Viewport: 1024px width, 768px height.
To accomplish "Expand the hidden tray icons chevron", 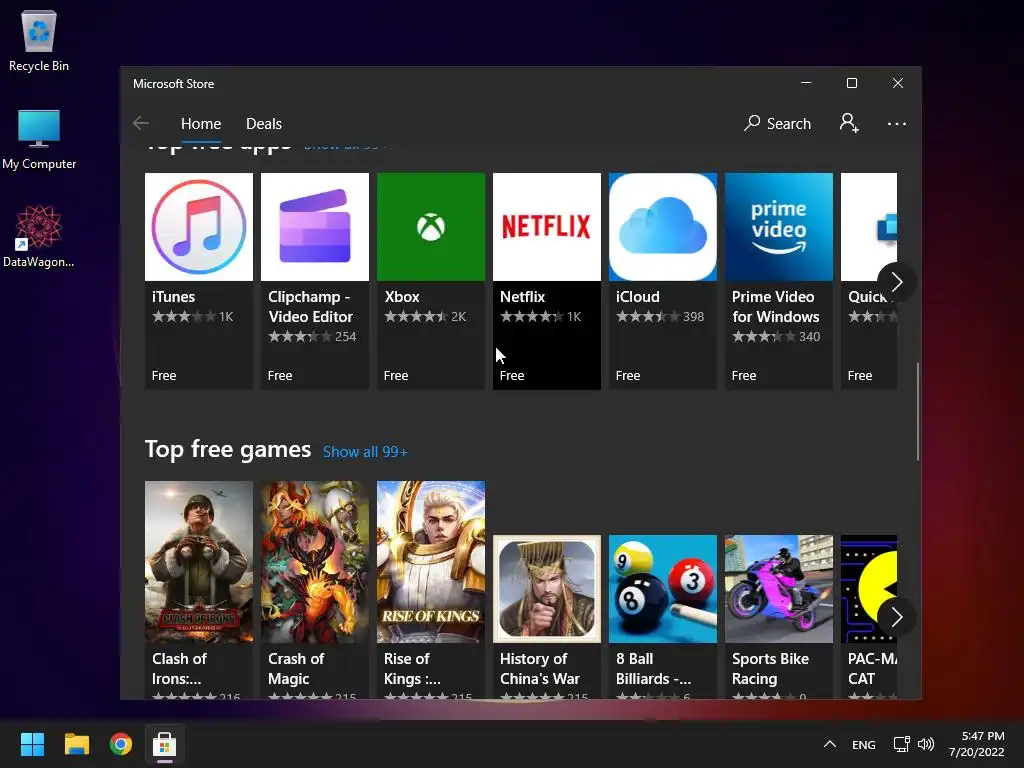I will (x=829, y=744).
